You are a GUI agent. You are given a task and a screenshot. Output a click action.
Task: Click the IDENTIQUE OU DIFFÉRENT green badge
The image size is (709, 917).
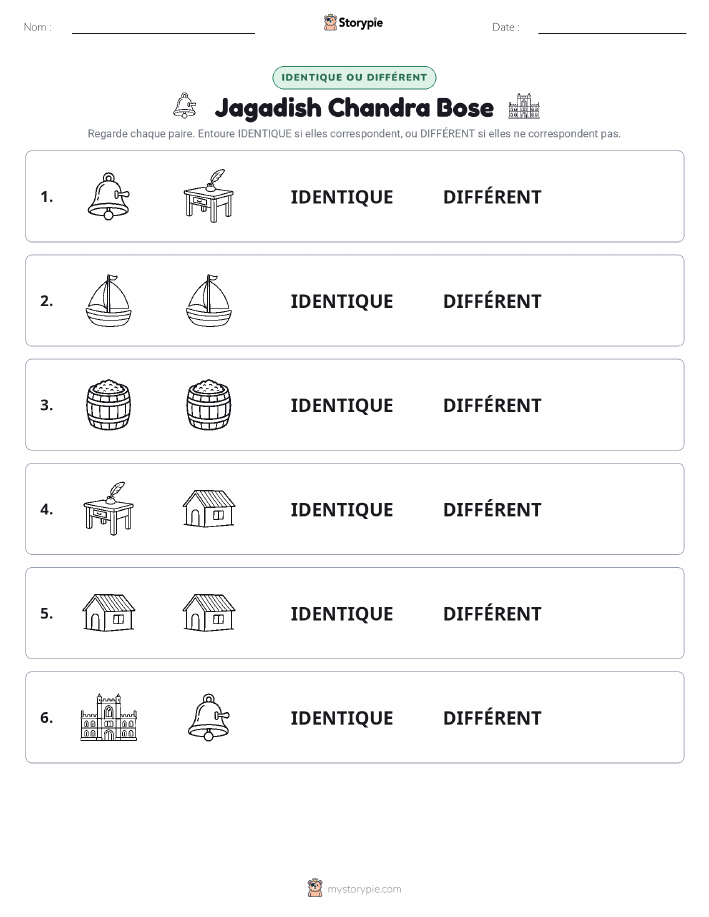[354, 77]
